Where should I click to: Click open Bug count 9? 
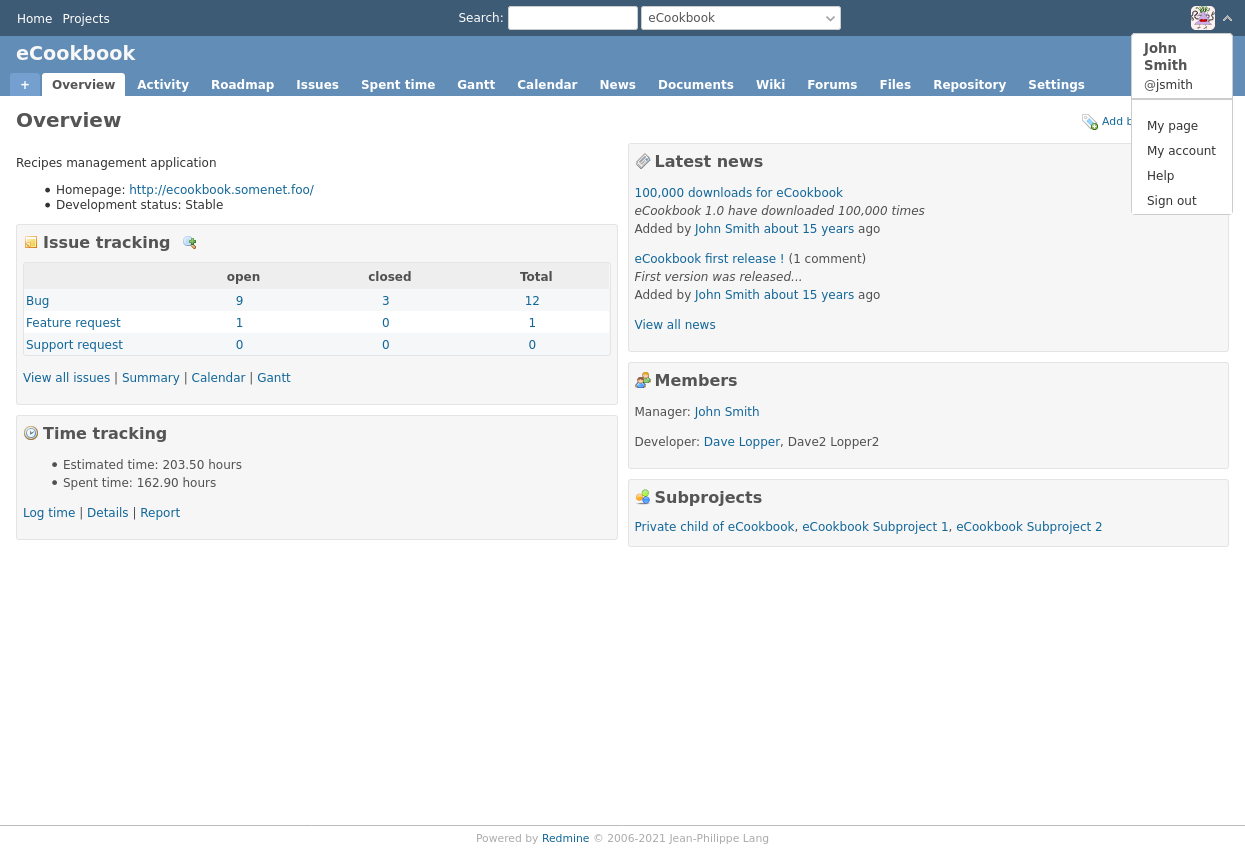tap(239, 301)
